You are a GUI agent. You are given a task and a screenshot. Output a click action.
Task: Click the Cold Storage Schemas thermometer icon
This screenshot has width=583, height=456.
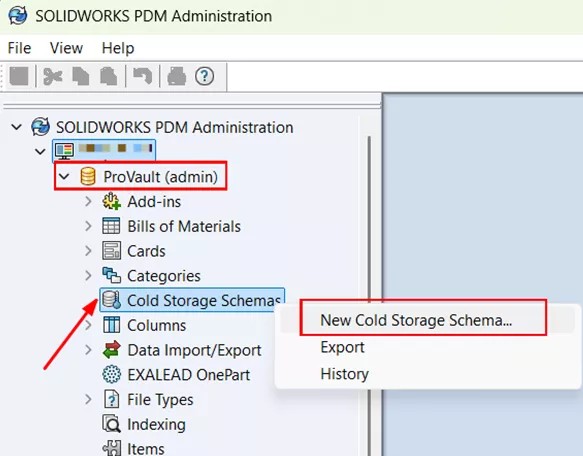click(111, 300)
